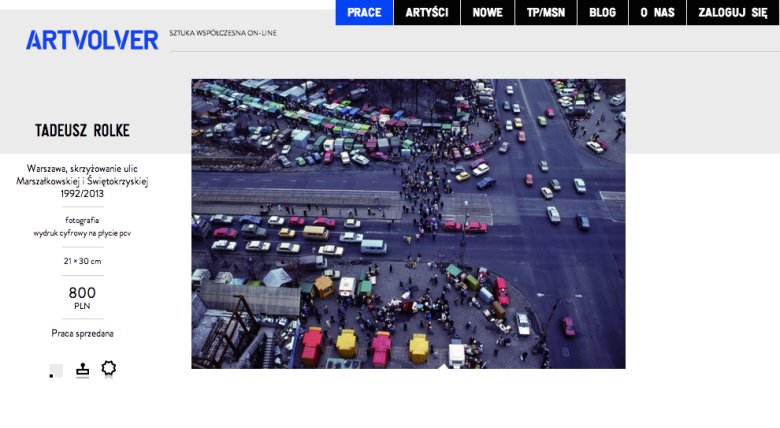Click the stamp icon under the price

(82, 370)
